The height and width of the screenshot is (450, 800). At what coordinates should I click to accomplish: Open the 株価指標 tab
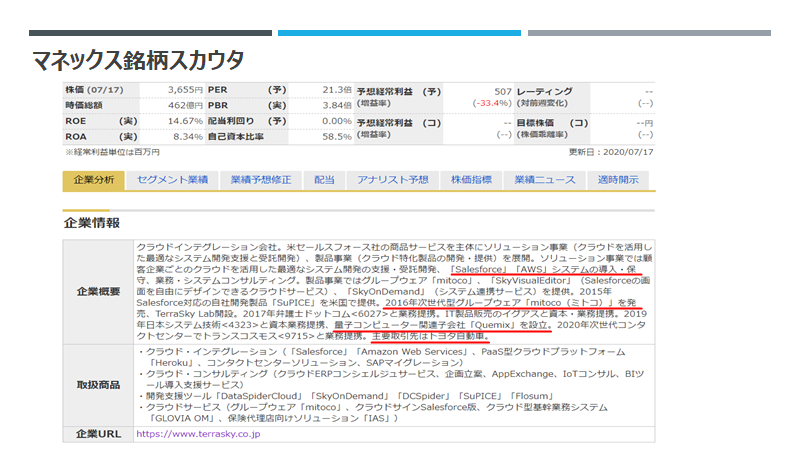471,180
